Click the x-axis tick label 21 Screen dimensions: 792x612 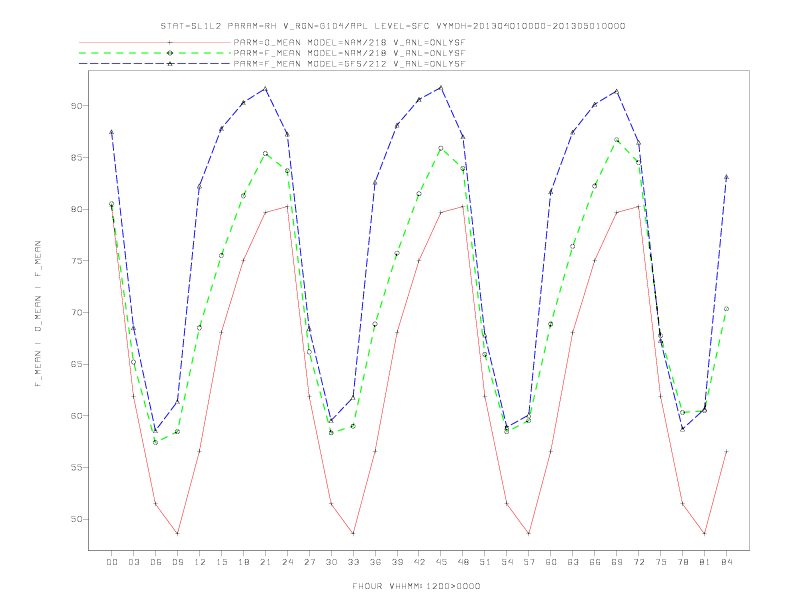pos(265,562)
